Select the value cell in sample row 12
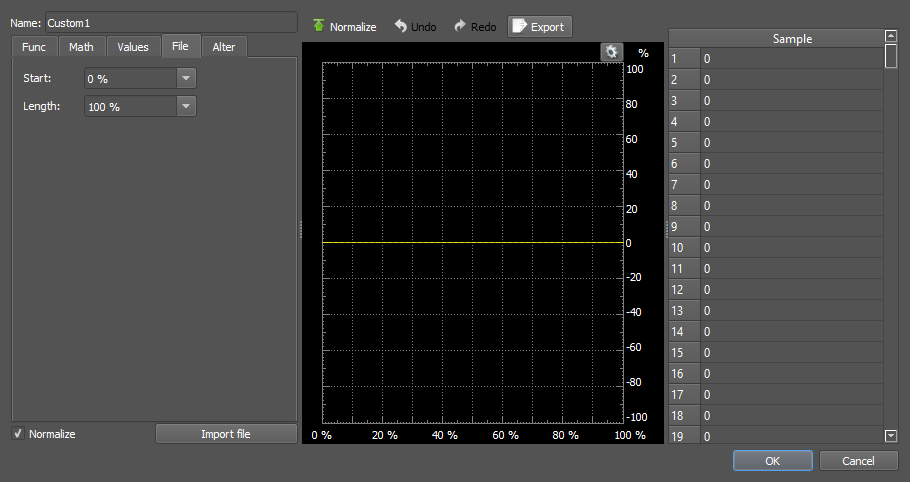 [x=792, y=290]
